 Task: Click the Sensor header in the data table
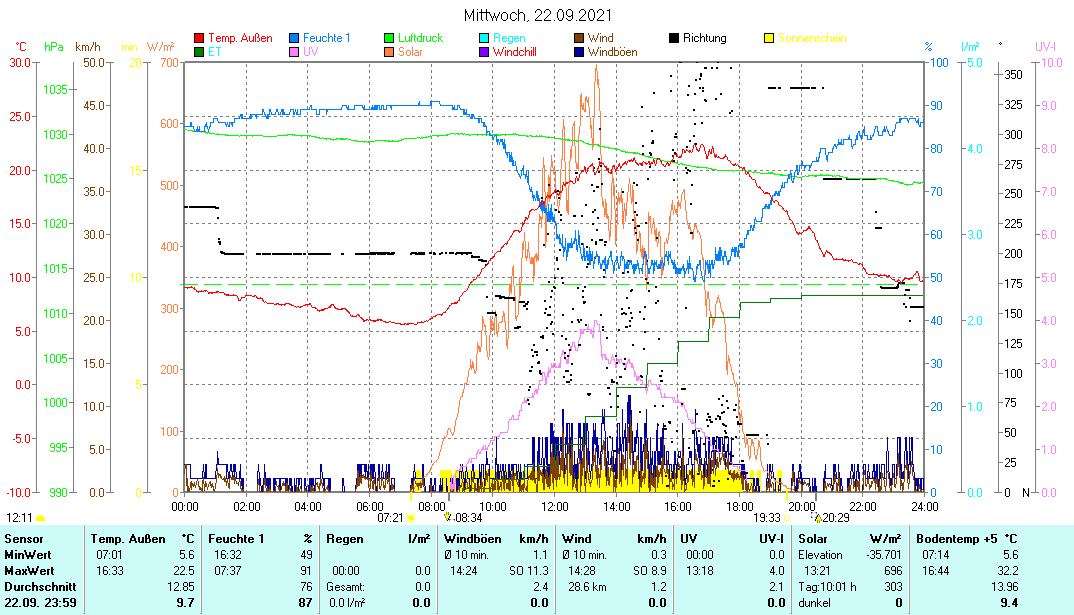pyautogui.click(x=24, y=539)
